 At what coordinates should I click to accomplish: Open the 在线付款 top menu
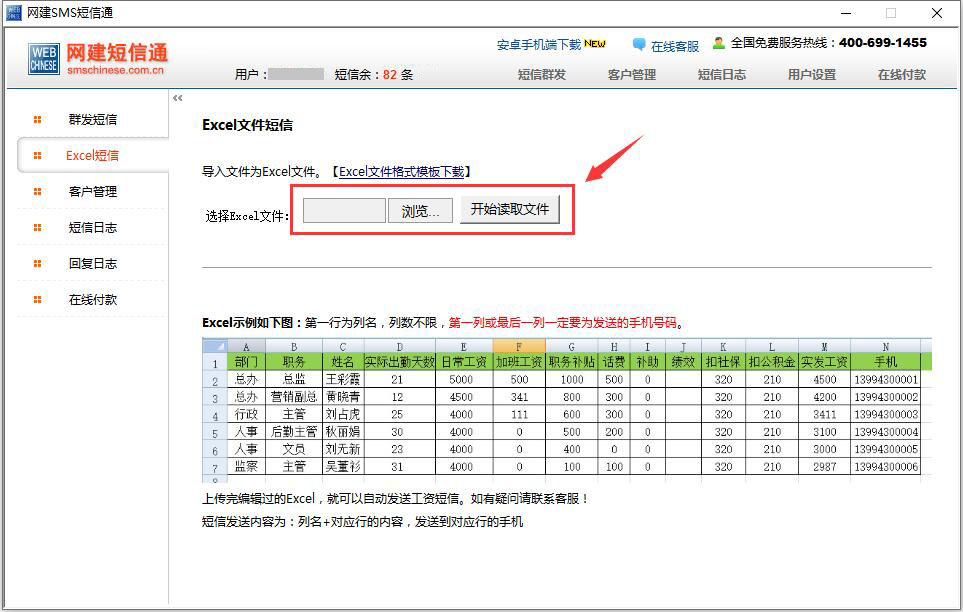coord(901,75)
